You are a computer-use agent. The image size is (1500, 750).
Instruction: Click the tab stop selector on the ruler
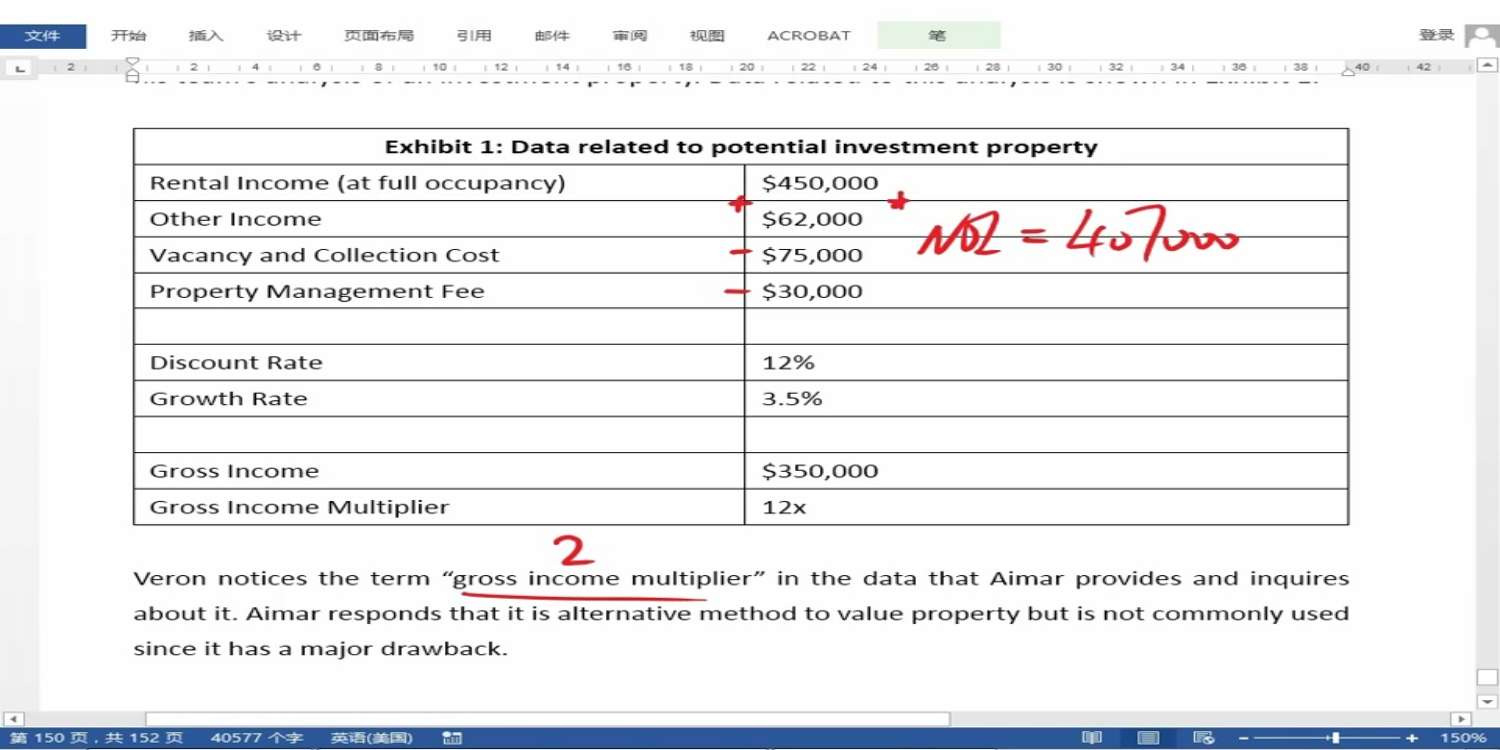coord(19,67)
